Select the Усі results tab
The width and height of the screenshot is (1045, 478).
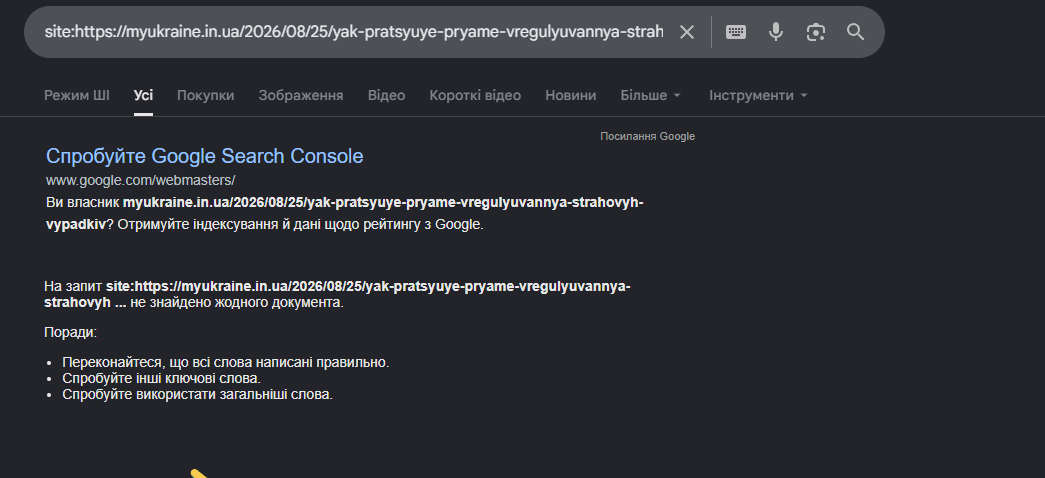click(x=143, y=95)
